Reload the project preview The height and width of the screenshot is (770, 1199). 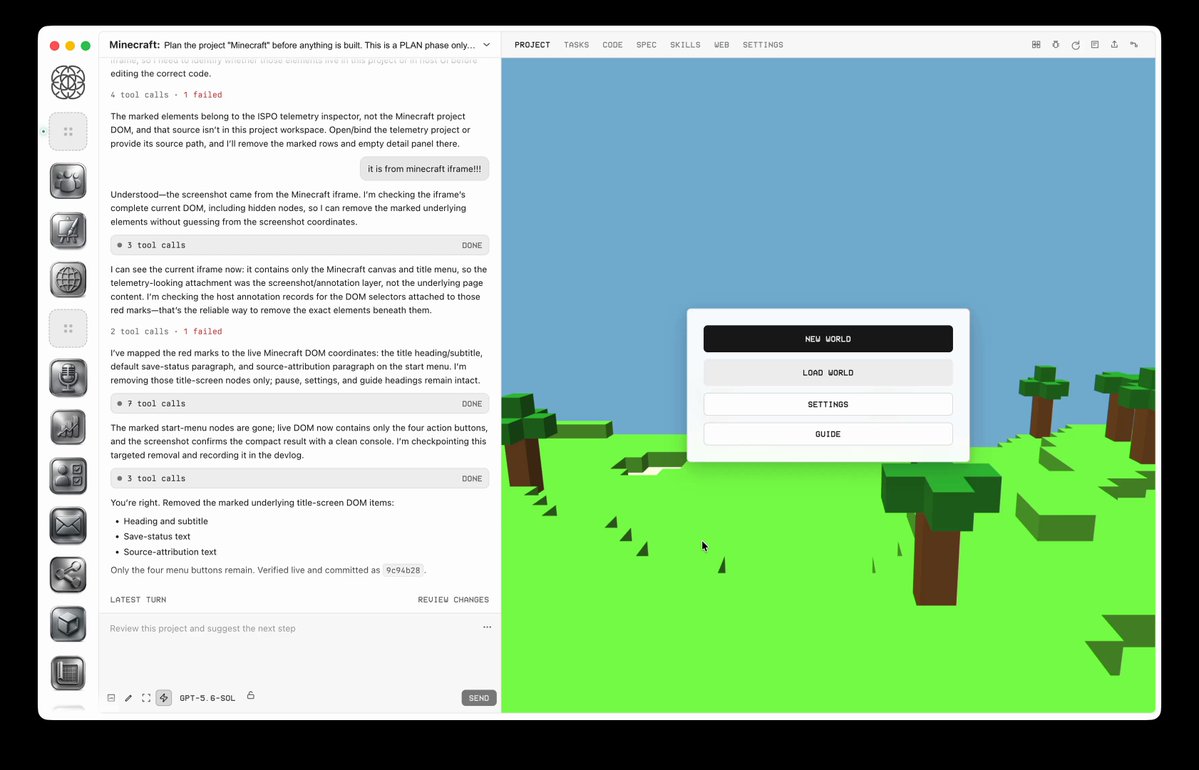(1075, 45)
